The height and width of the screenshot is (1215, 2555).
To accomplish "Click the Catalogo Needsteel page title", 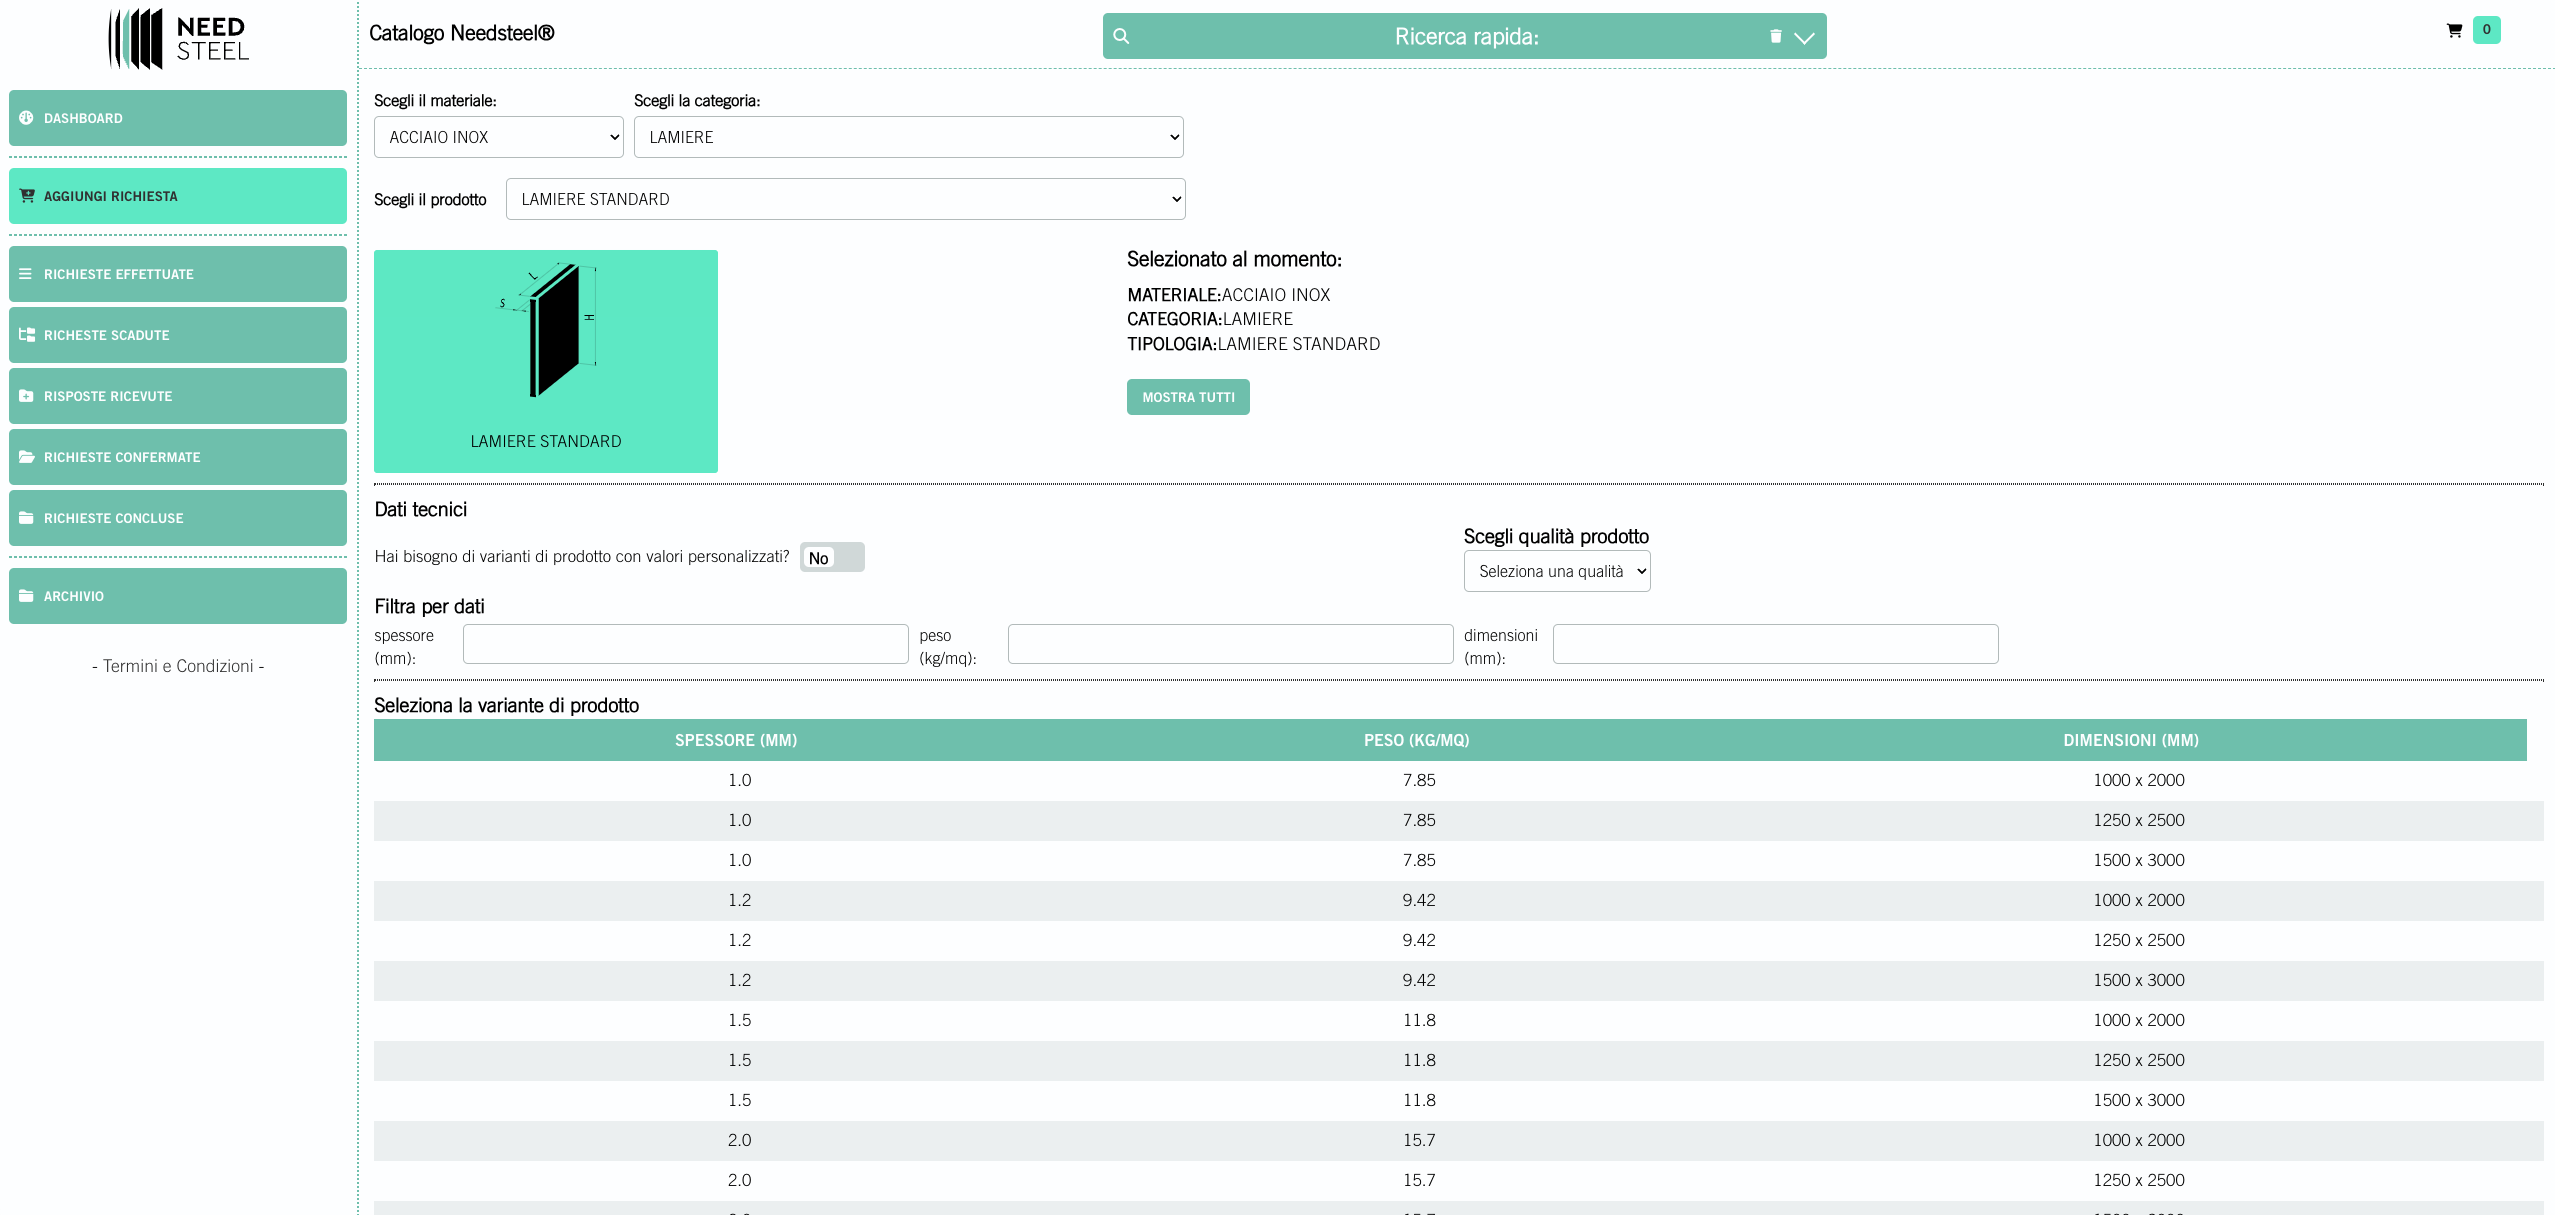I will tap(461, 33).
